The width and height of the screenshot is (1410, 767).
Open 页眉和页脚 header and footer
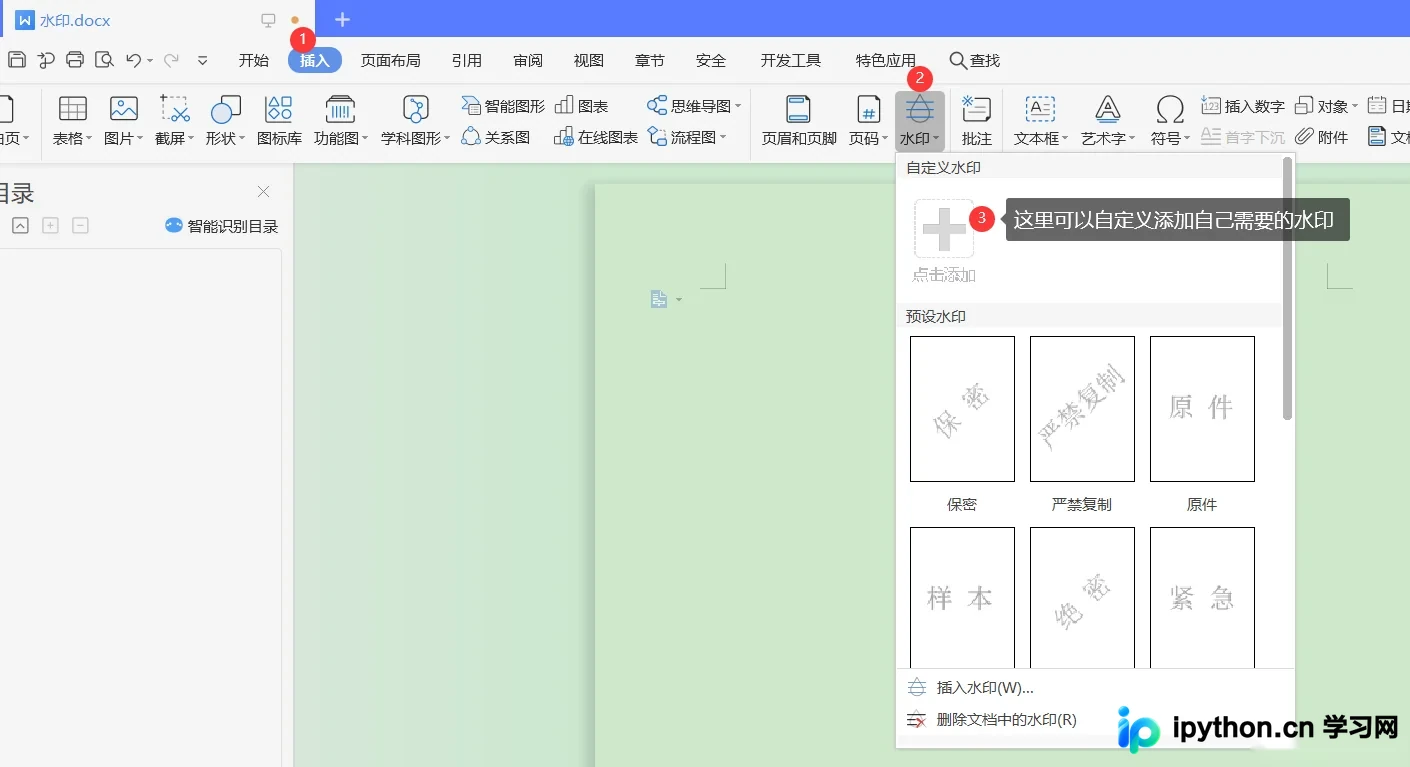[799, 120]
